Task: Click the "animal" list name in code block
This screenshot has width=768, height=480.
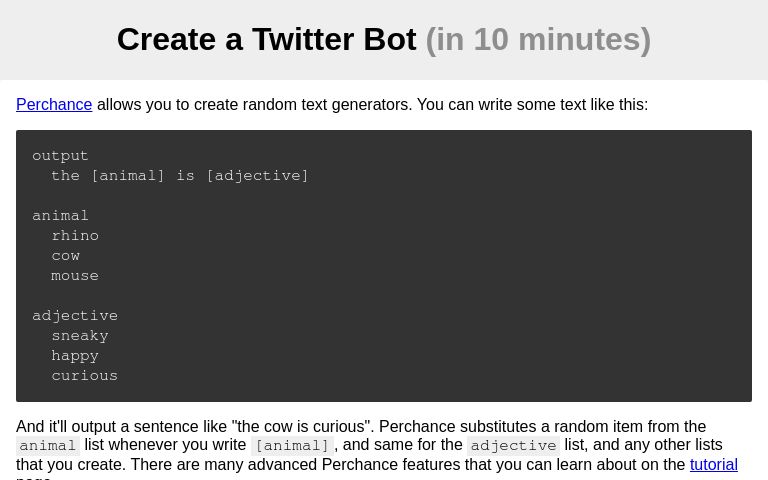Action: 60,216
